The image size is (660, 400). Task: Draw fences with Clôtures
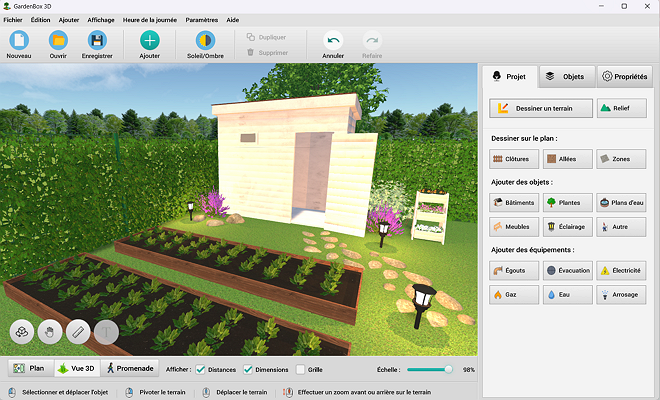514,159
